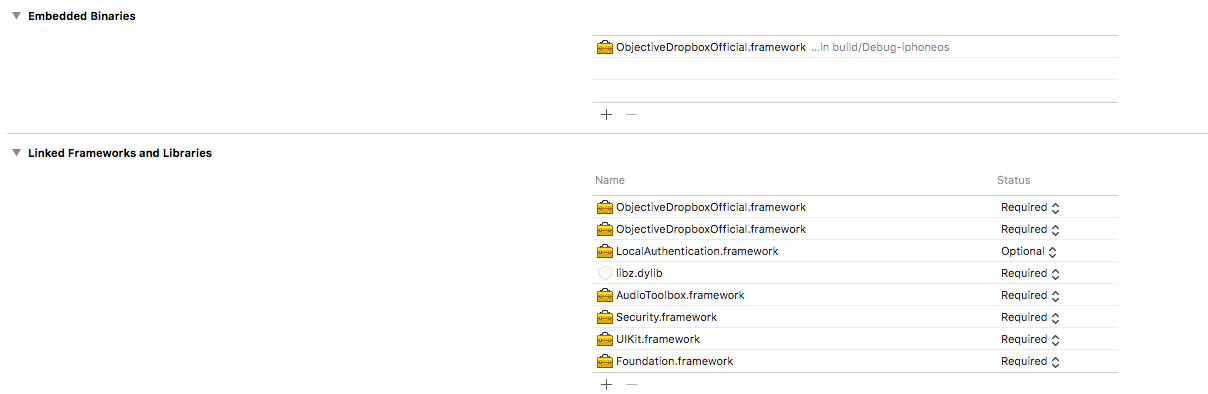Click the framework icon in the Embedded Binaries row
The image size is (1208, 394).
pyautogui.click(x=604, y=47)
